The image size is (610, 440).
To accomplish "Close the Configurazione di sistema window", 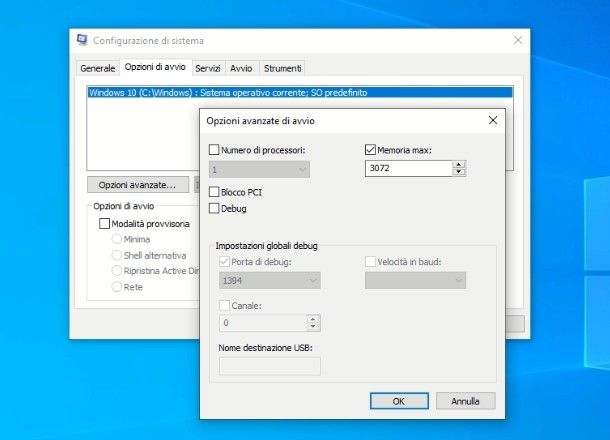I will click(517, 40).
